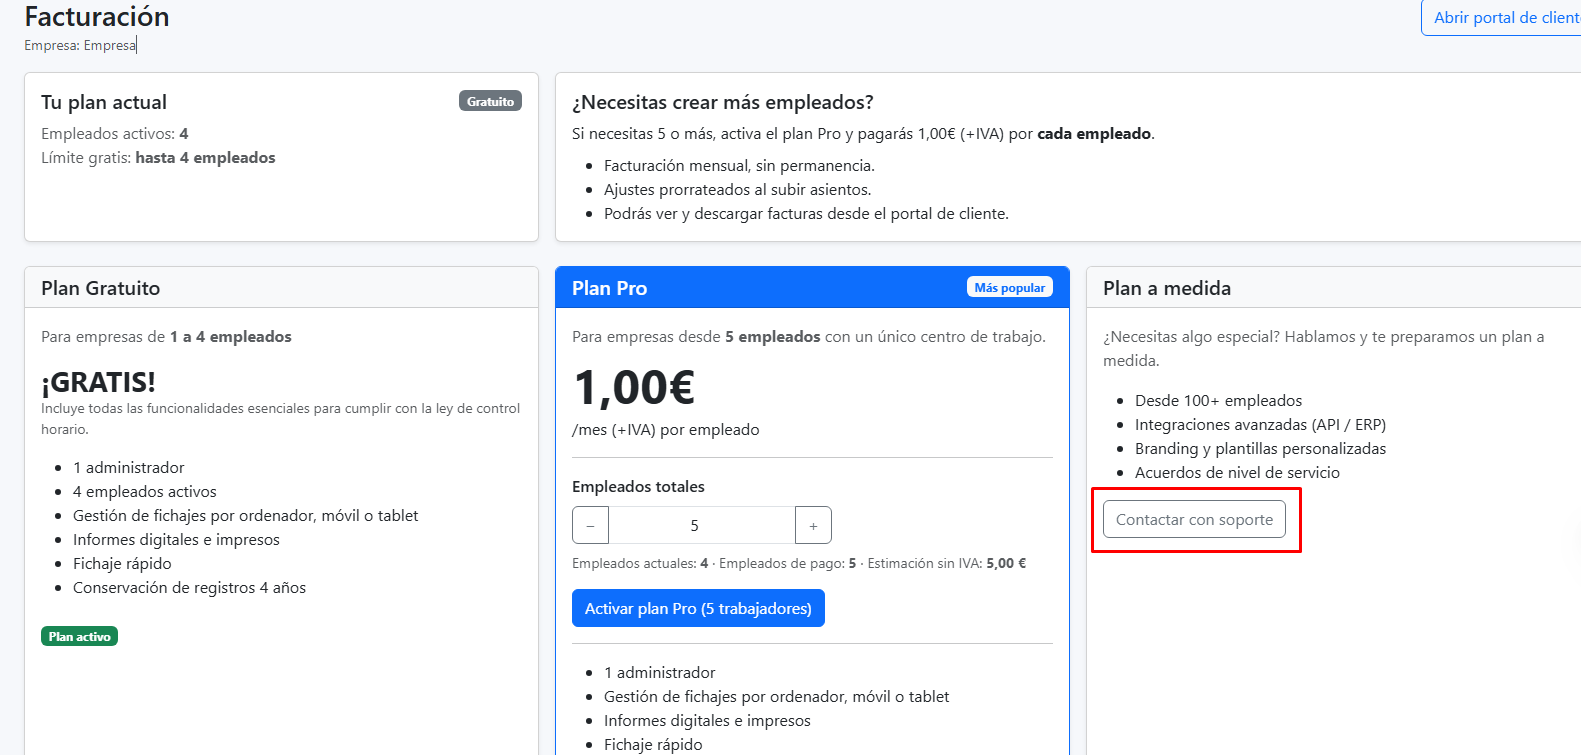
Task: Click the Integraciones avanzadas (API / ERP) item
Action: (1260, 424)
